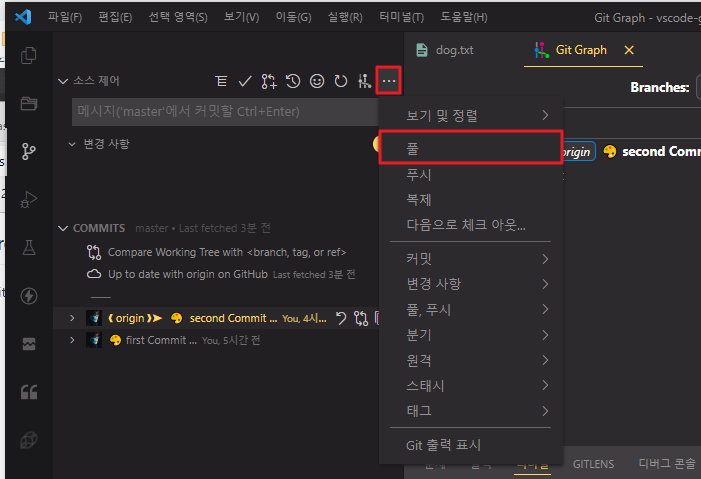Expand 태그 submenu

click(x=471, y=411)
